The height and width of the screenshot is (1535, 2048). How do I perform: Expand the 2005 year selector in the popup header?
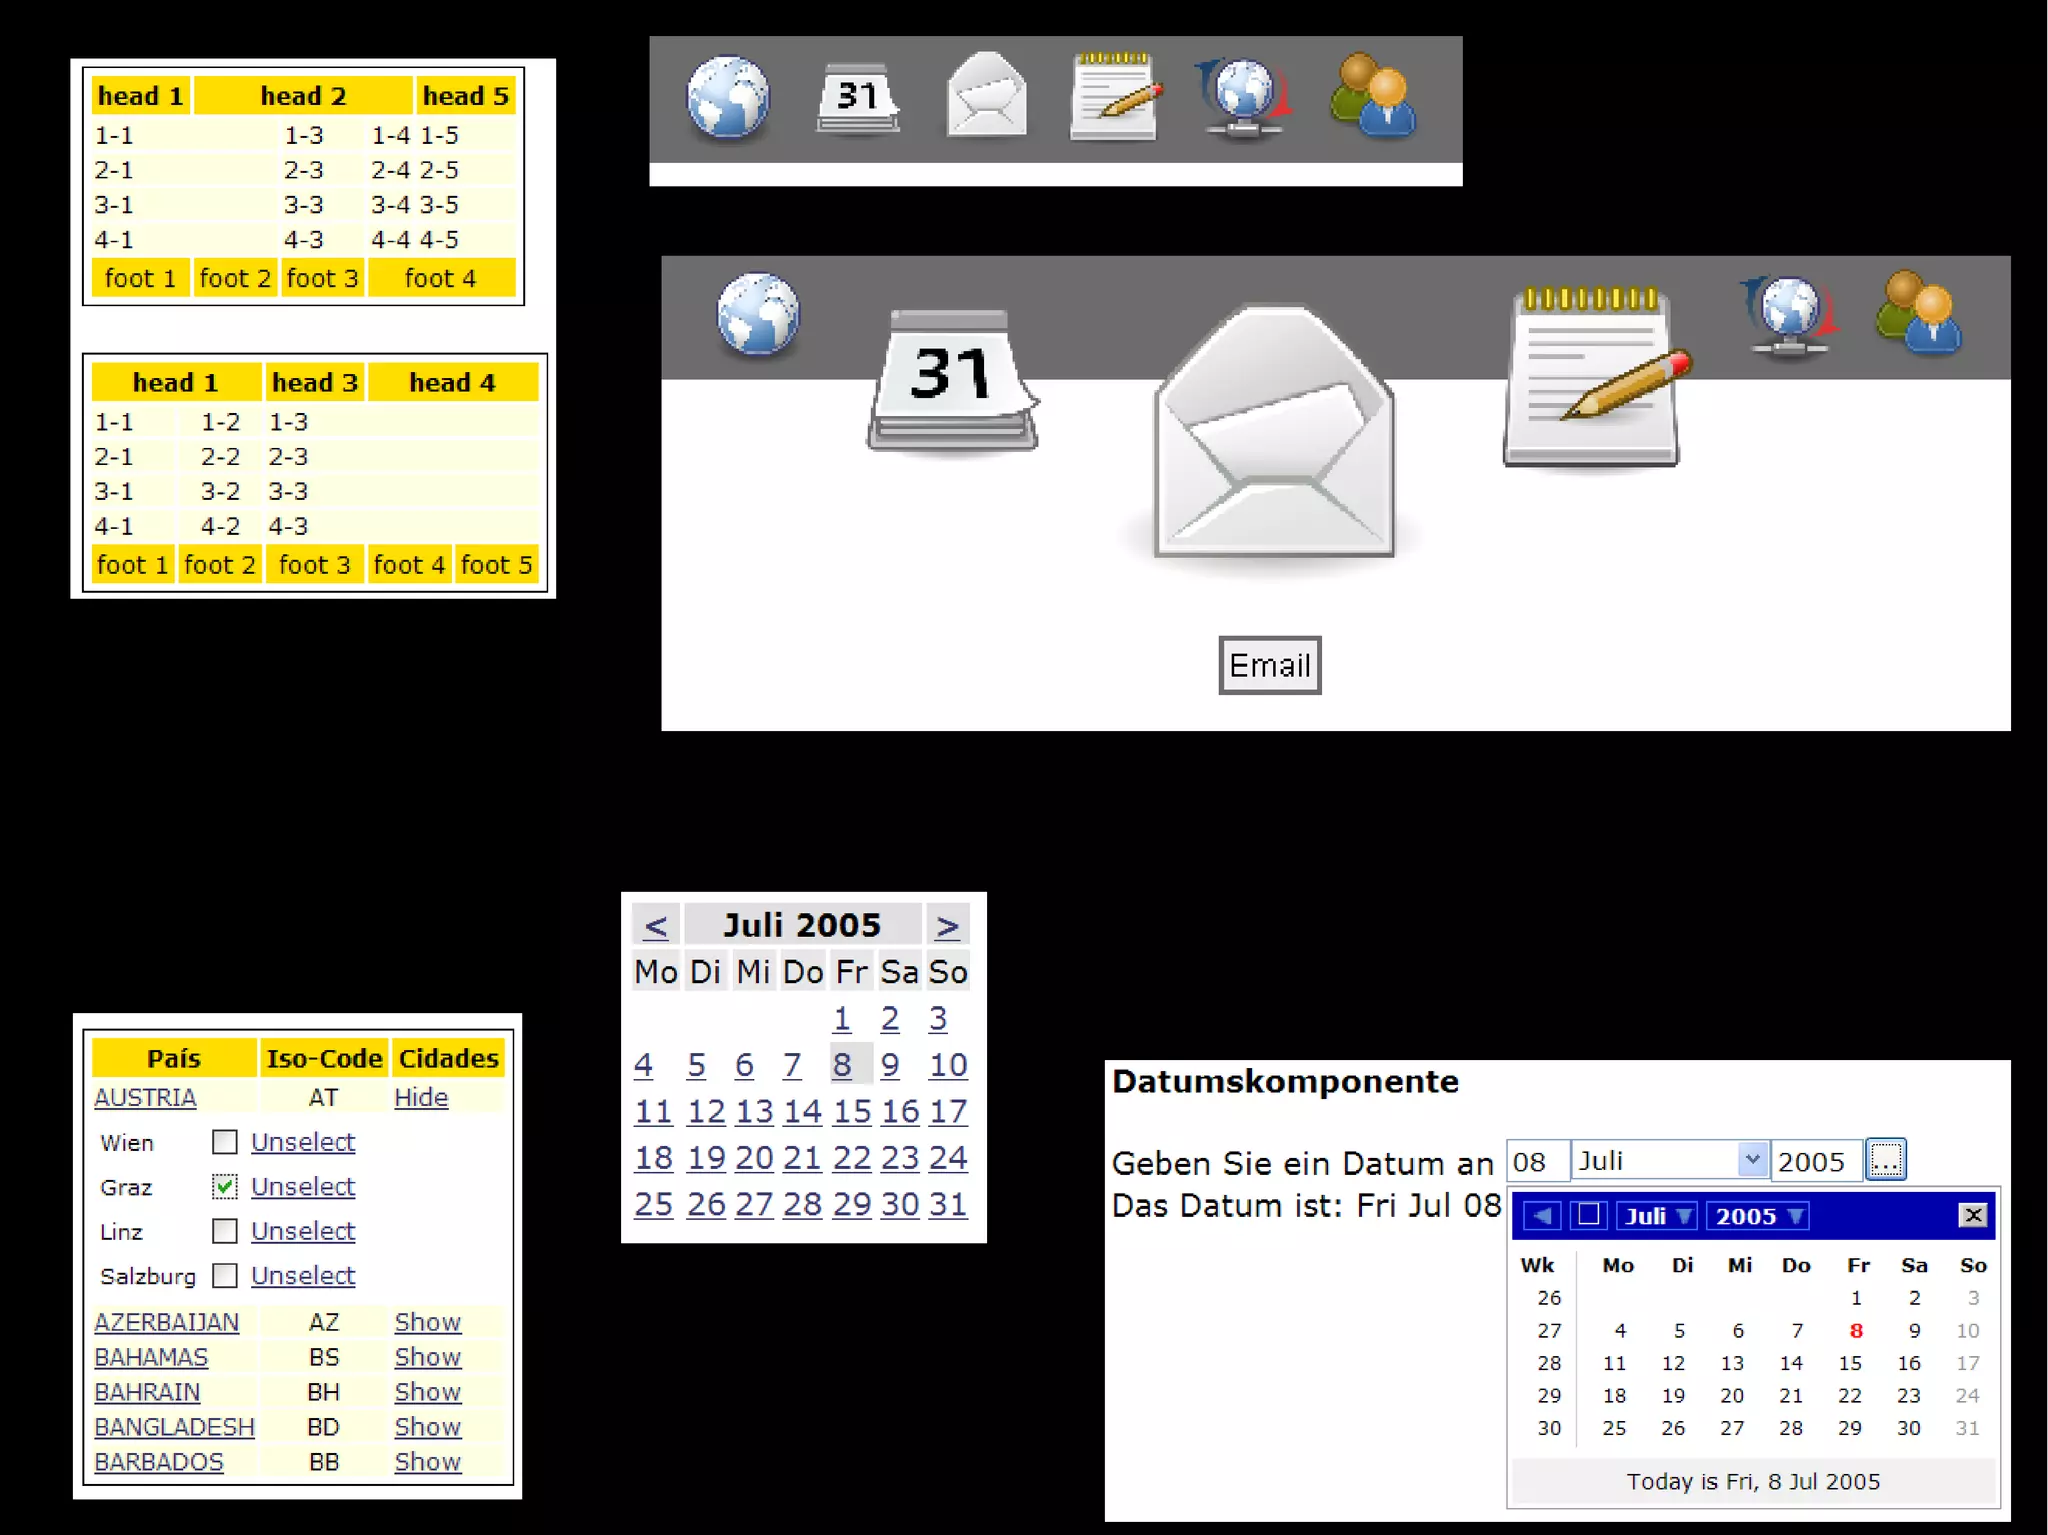pyautogui.click(x=1758, y=1216)
